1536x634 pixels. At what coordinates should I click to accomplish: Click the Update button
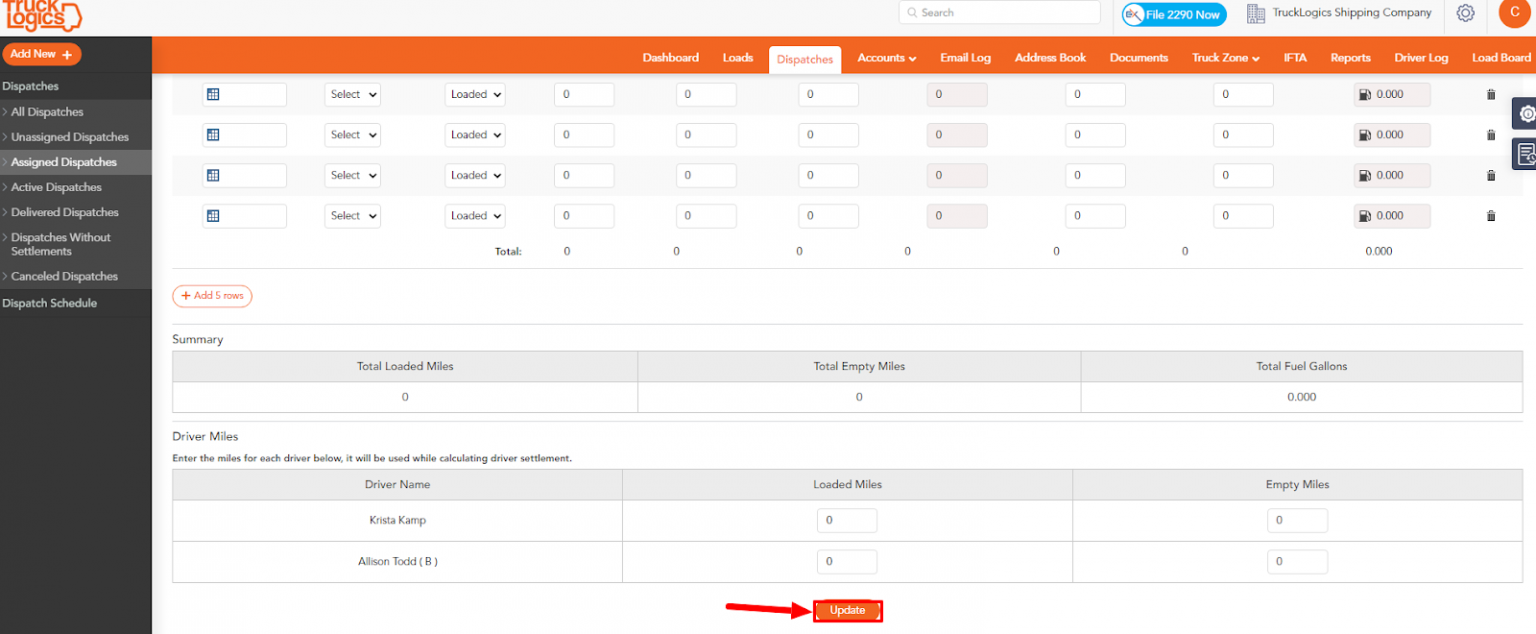[x=847, y=610]
